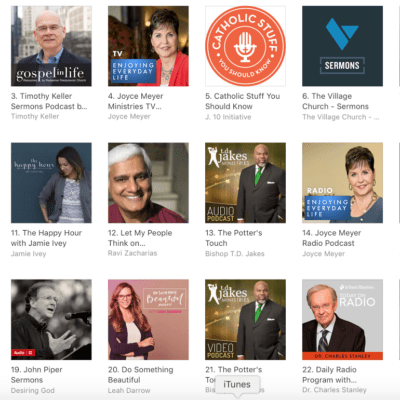Screen dimensions: 400x400
Task: Select T.D. Jakes Audio Podcast artwork
Action: (x=245, y=183)
